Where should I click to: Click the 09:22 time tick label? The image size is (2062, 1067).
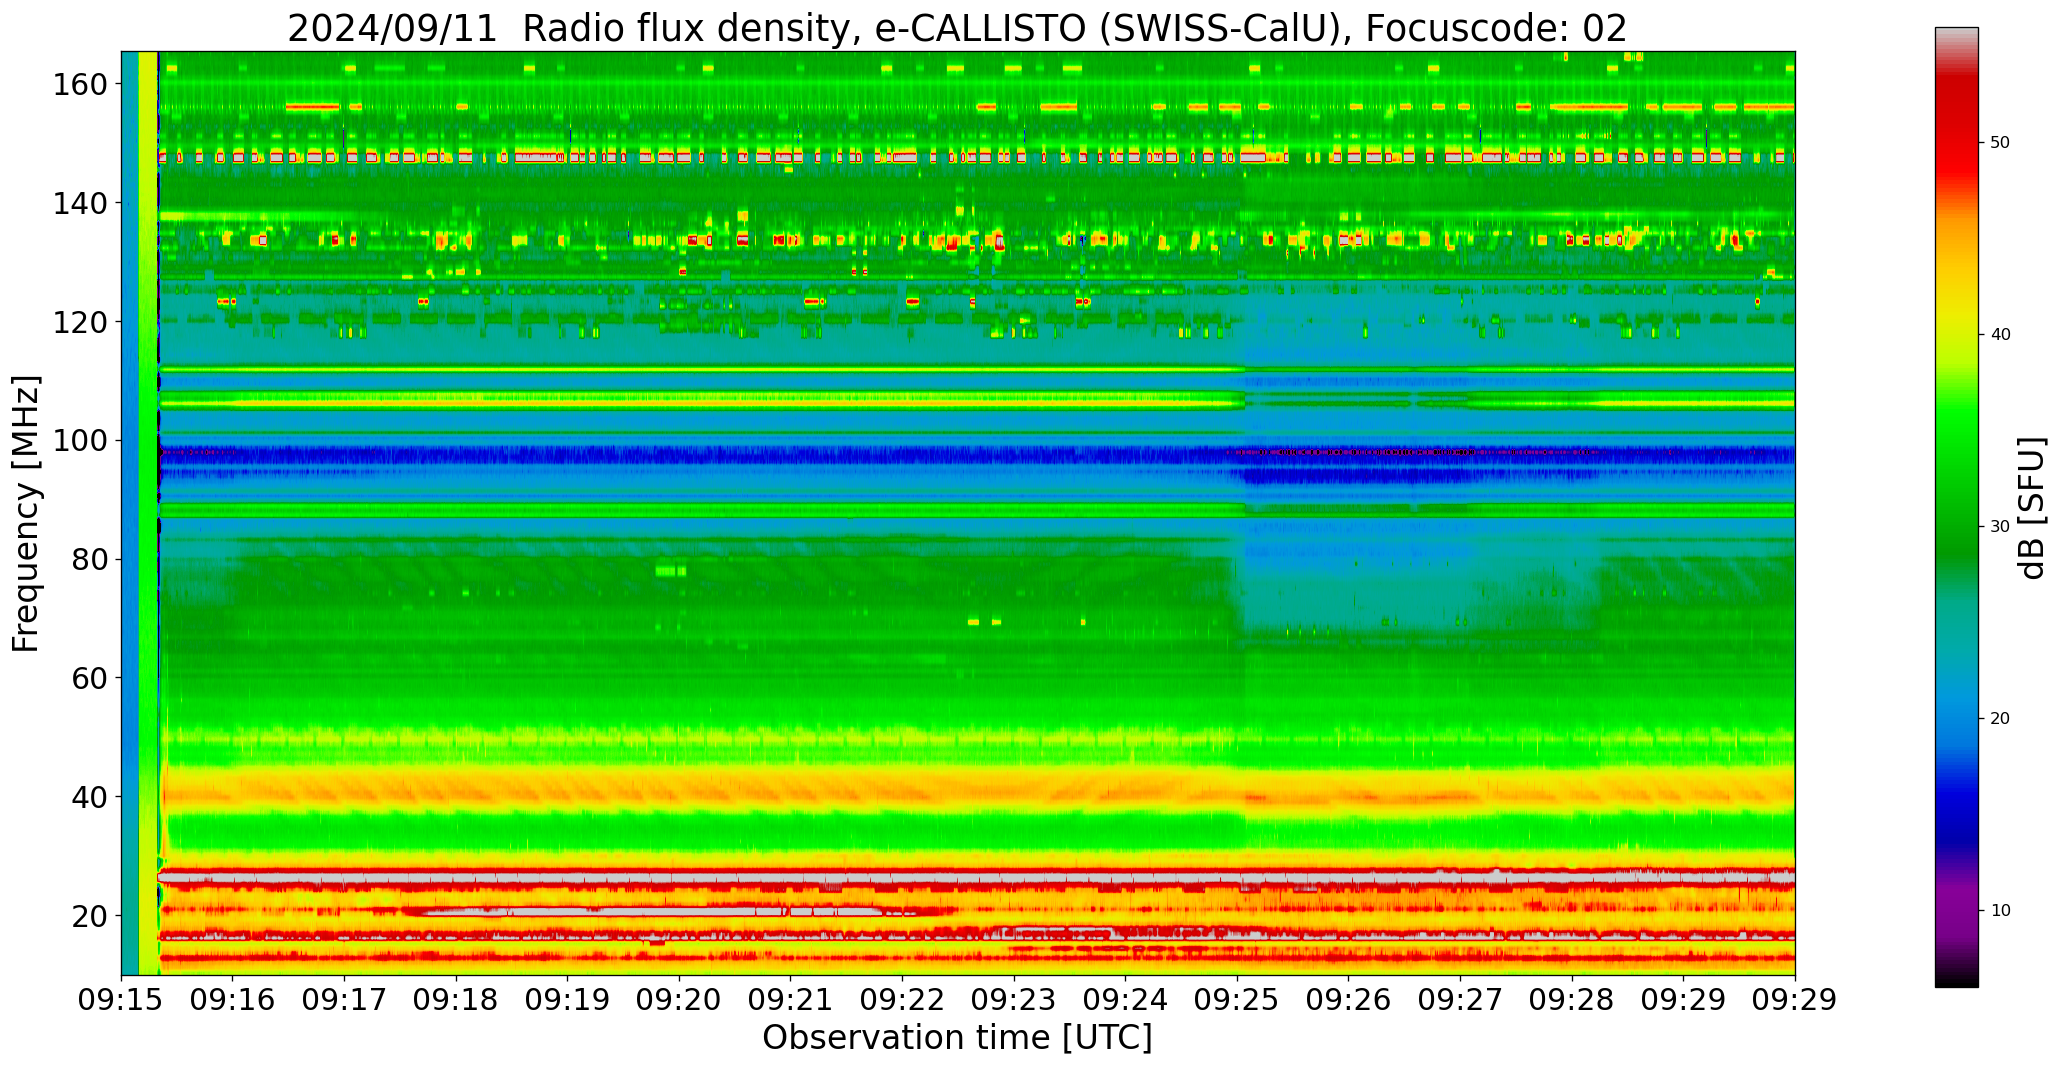pyautogui.click(x=903, y=1000)
